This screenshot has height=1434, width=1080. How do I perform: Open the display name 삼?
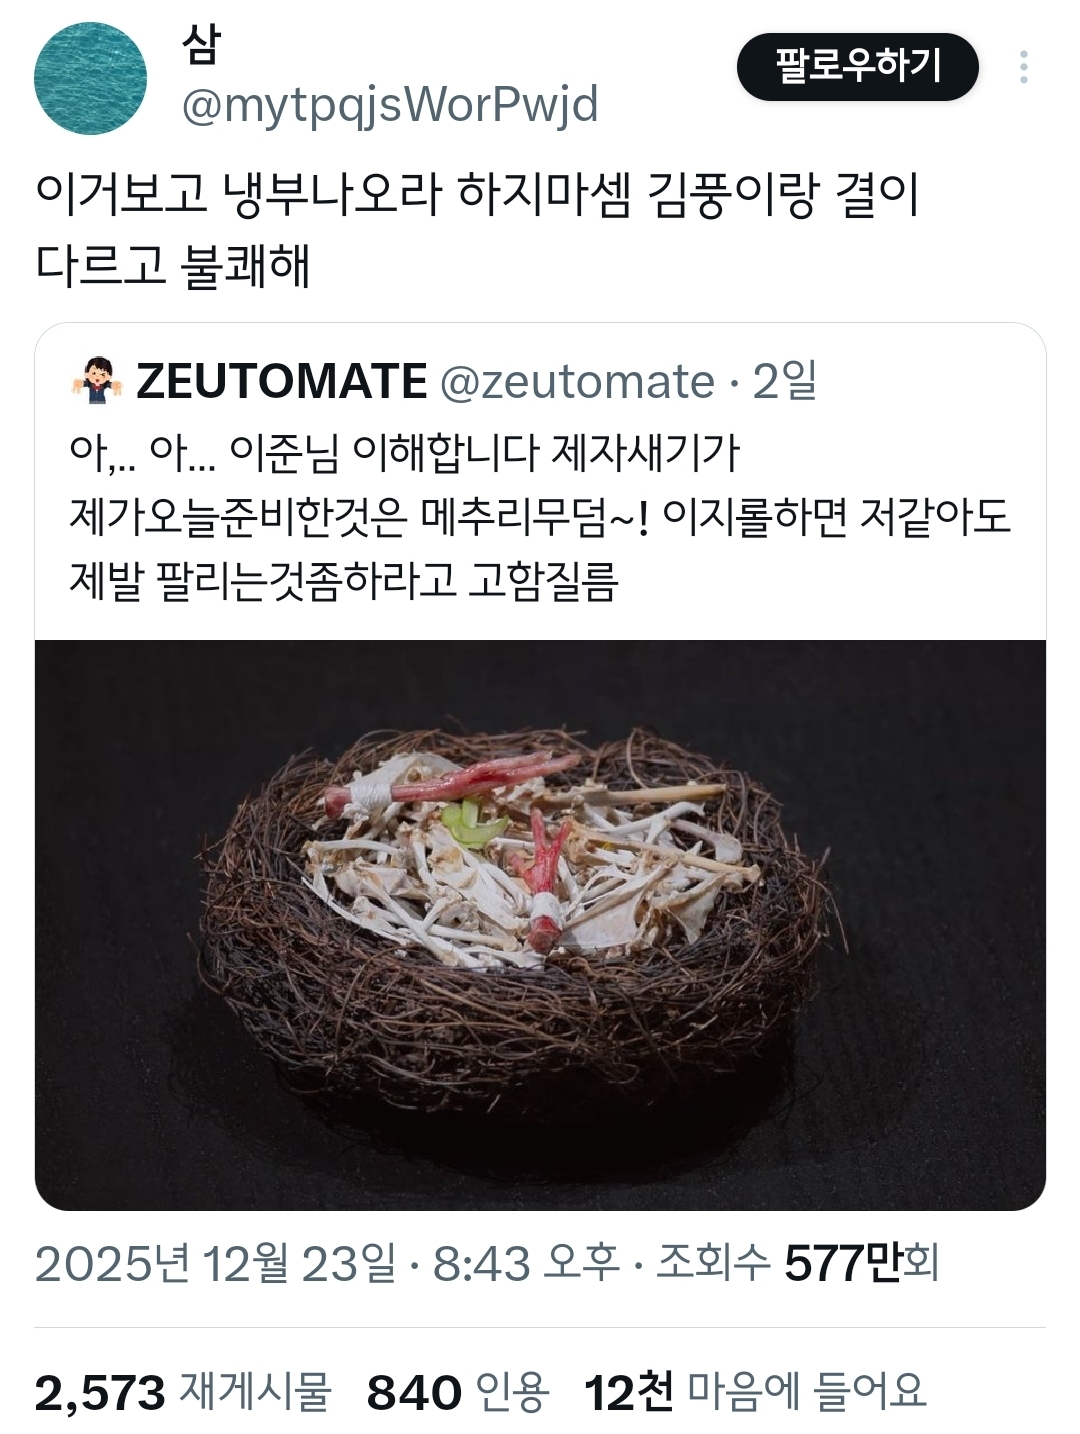(201, 43)
